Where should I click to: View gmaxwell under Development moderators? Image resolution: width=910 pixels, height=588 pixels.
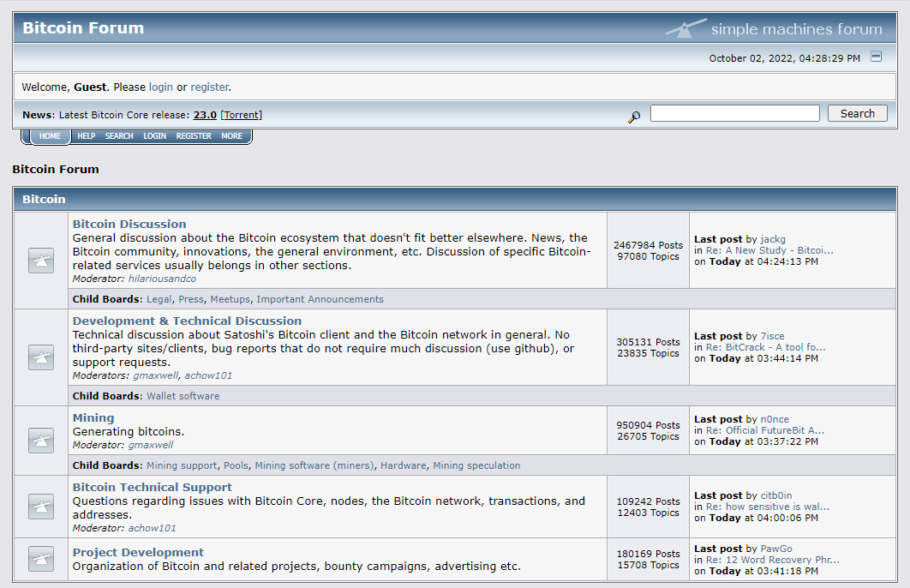(156, 376)
